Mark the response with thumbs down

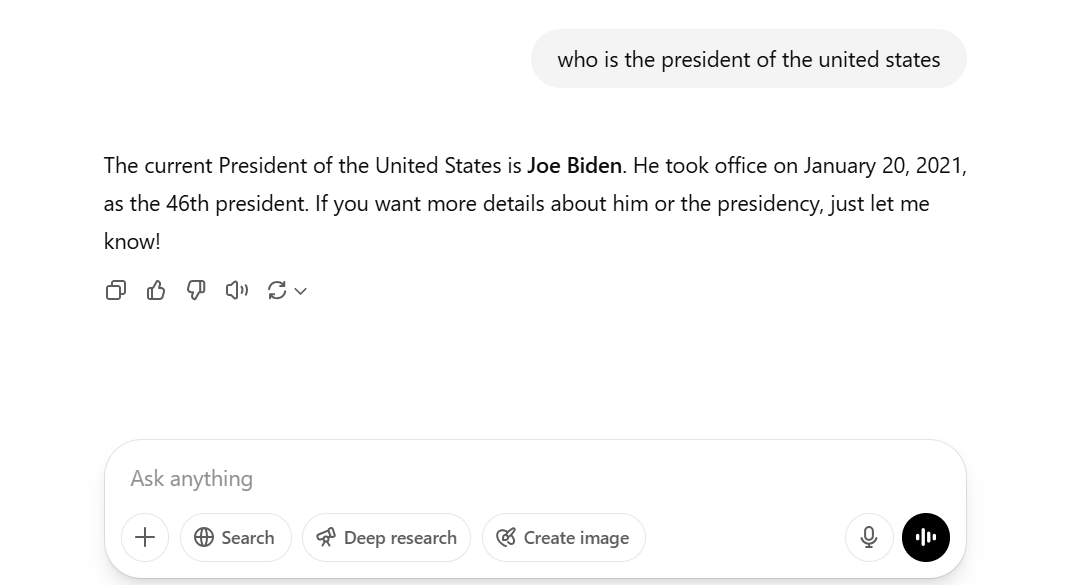pos(196,290)
